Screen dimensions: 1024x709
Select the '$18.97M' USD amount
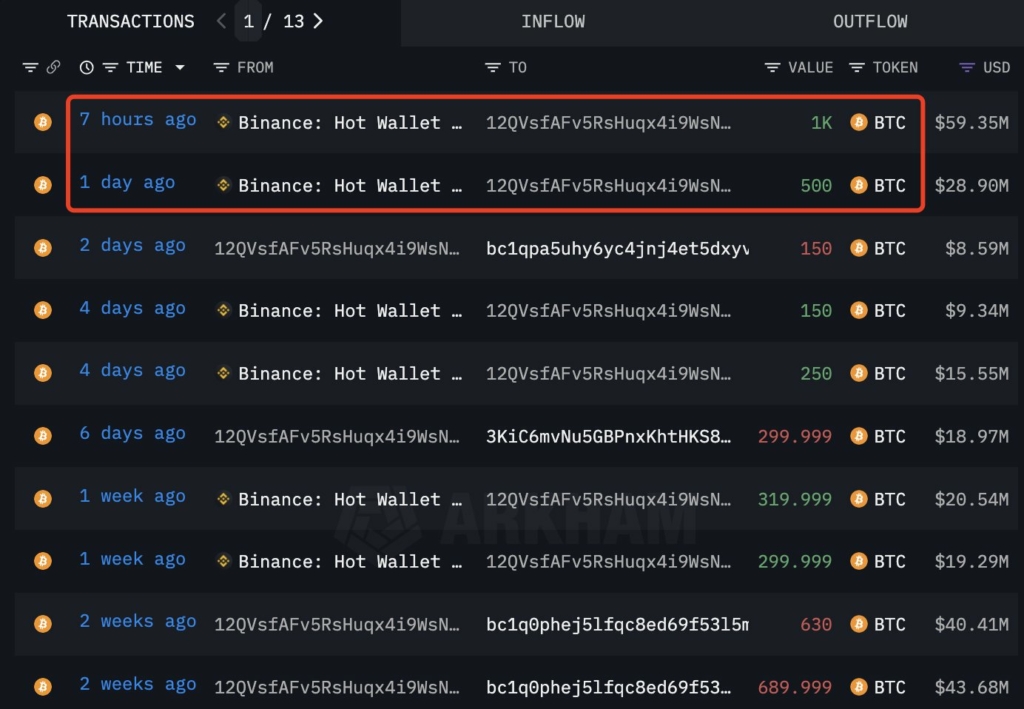pos(972,436)
